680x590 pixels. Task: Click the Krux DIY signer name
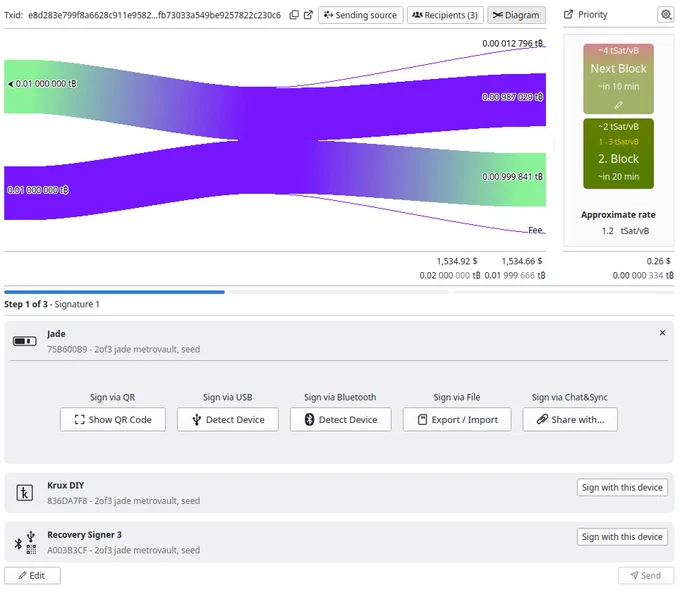click(65, 485)
